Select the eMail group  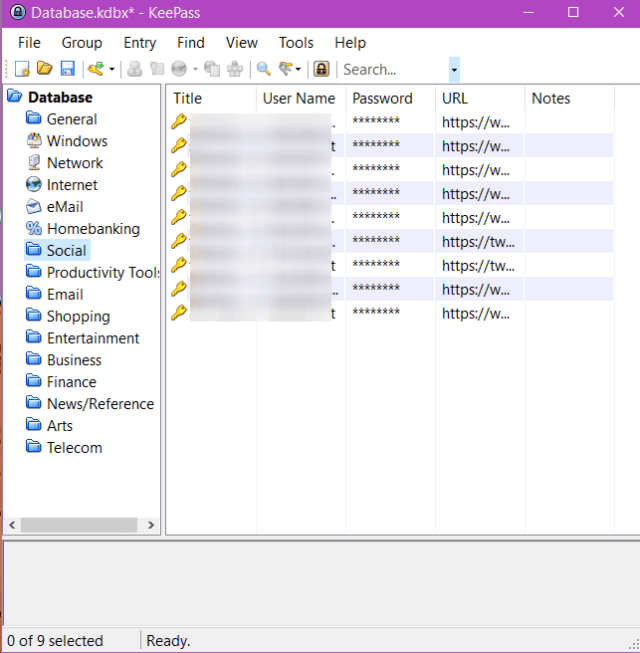pos(65,207)
